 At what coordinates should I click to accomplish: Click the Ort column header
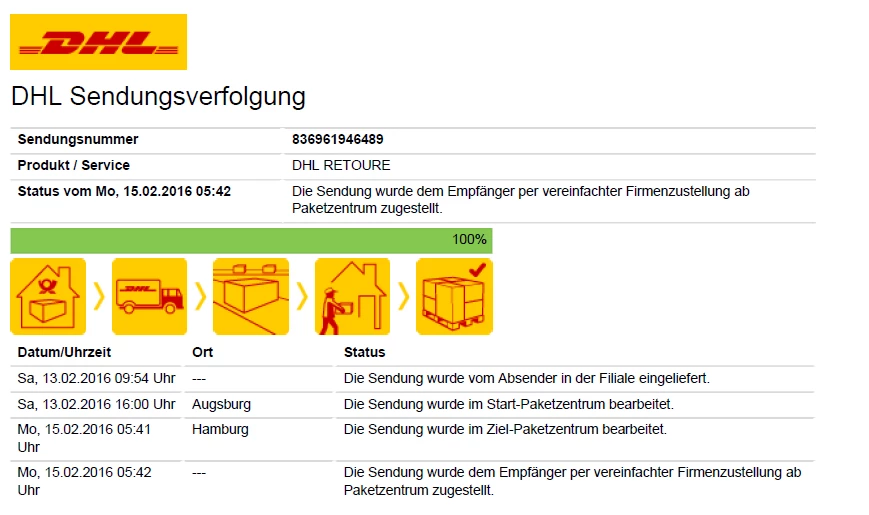pos(202,352)
